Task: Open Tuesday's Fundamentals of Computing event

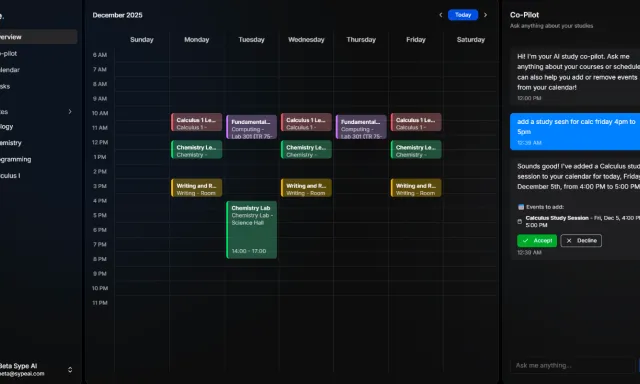Action: coord(251,127)
